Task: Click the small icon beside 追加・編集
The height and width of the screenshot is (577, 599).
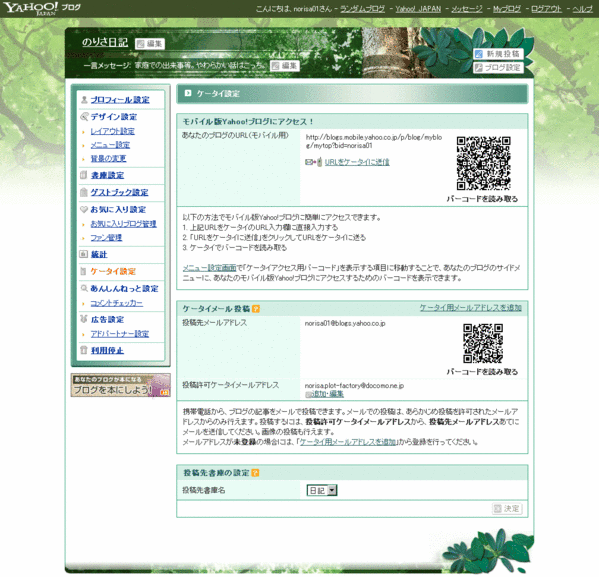Action: (308, 394)
